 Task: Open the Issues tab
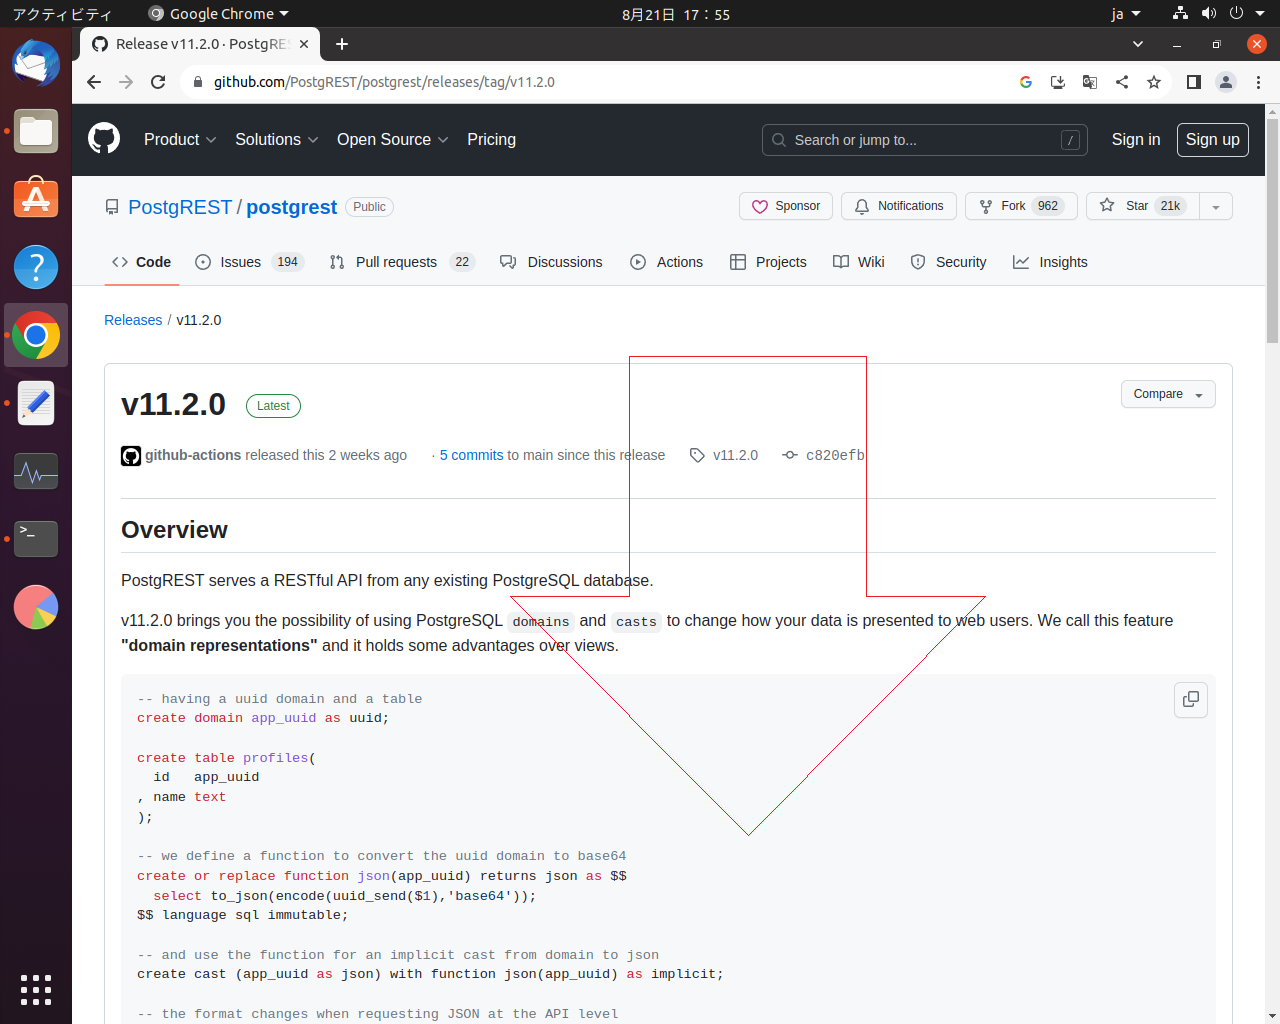coord(249,262)
